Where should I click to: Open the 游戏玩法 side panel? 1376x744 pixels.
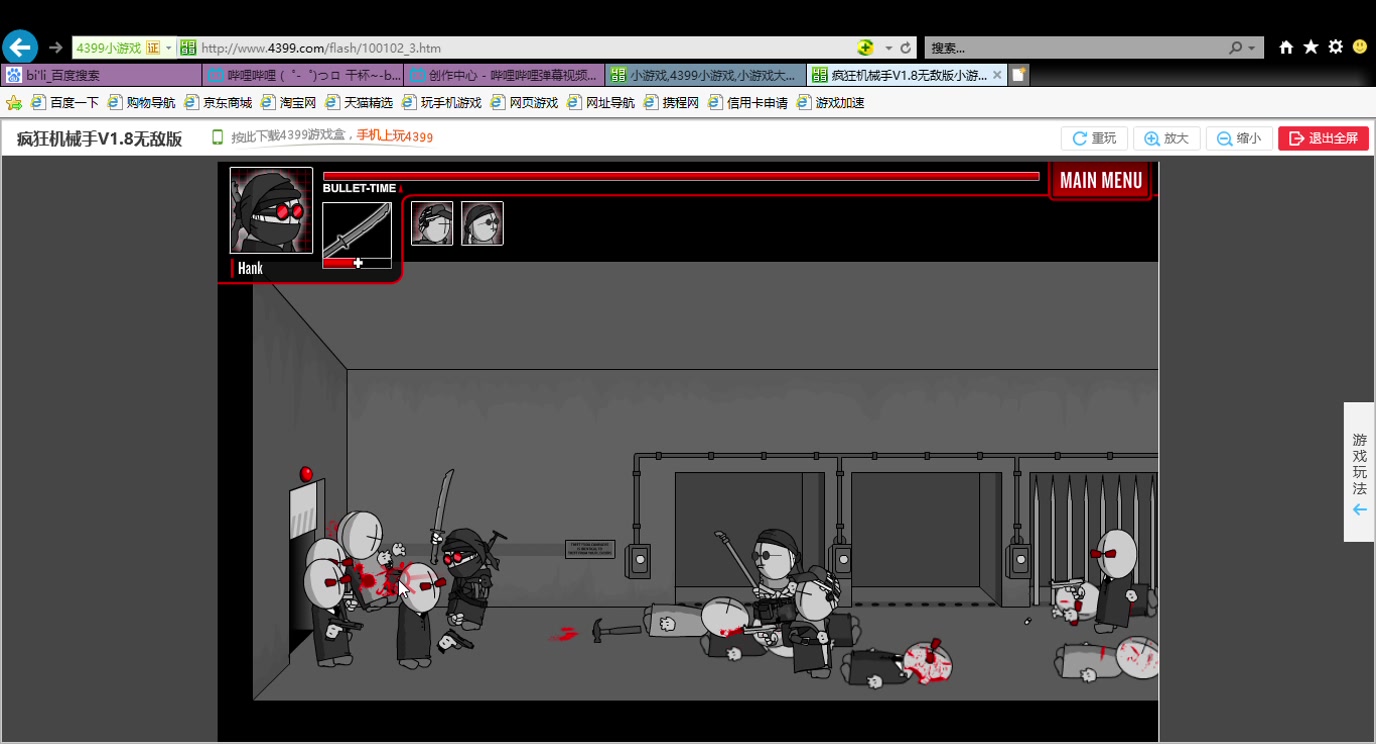1359,472
